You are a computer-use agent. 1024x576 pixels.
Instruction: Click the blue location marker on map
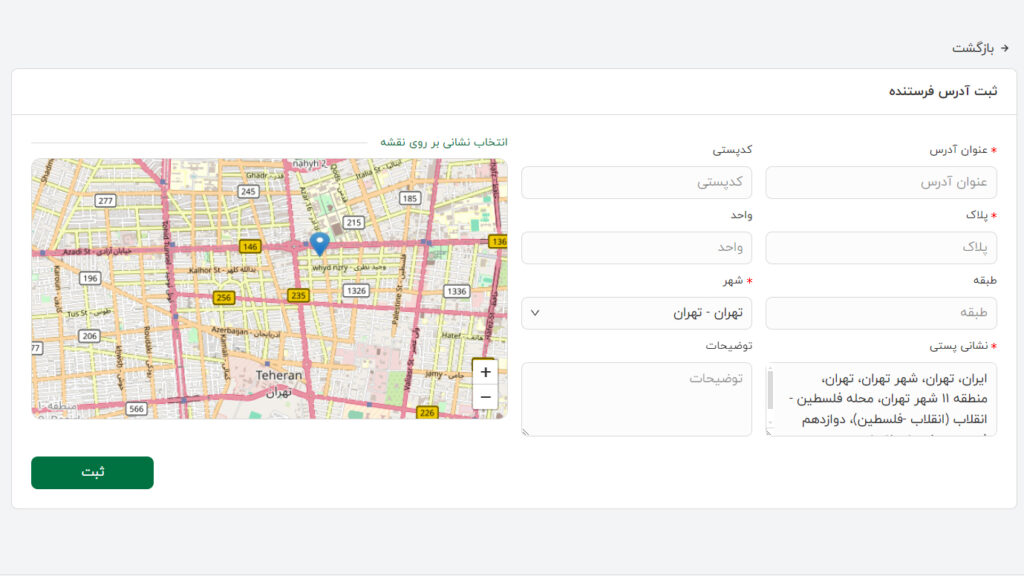319,242
